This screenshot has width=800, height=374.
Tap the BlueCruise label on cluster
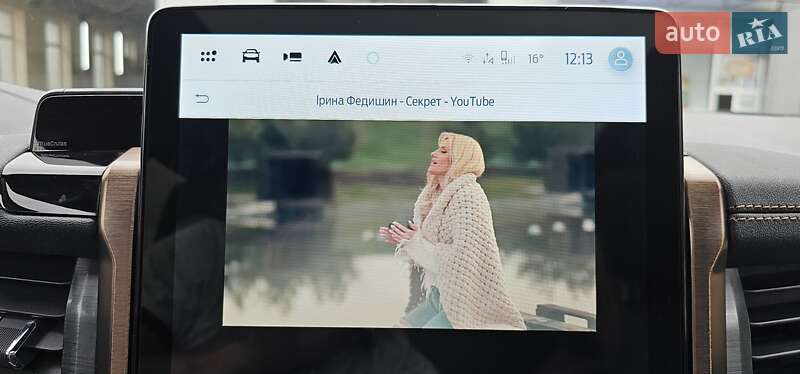coord(52,144)
